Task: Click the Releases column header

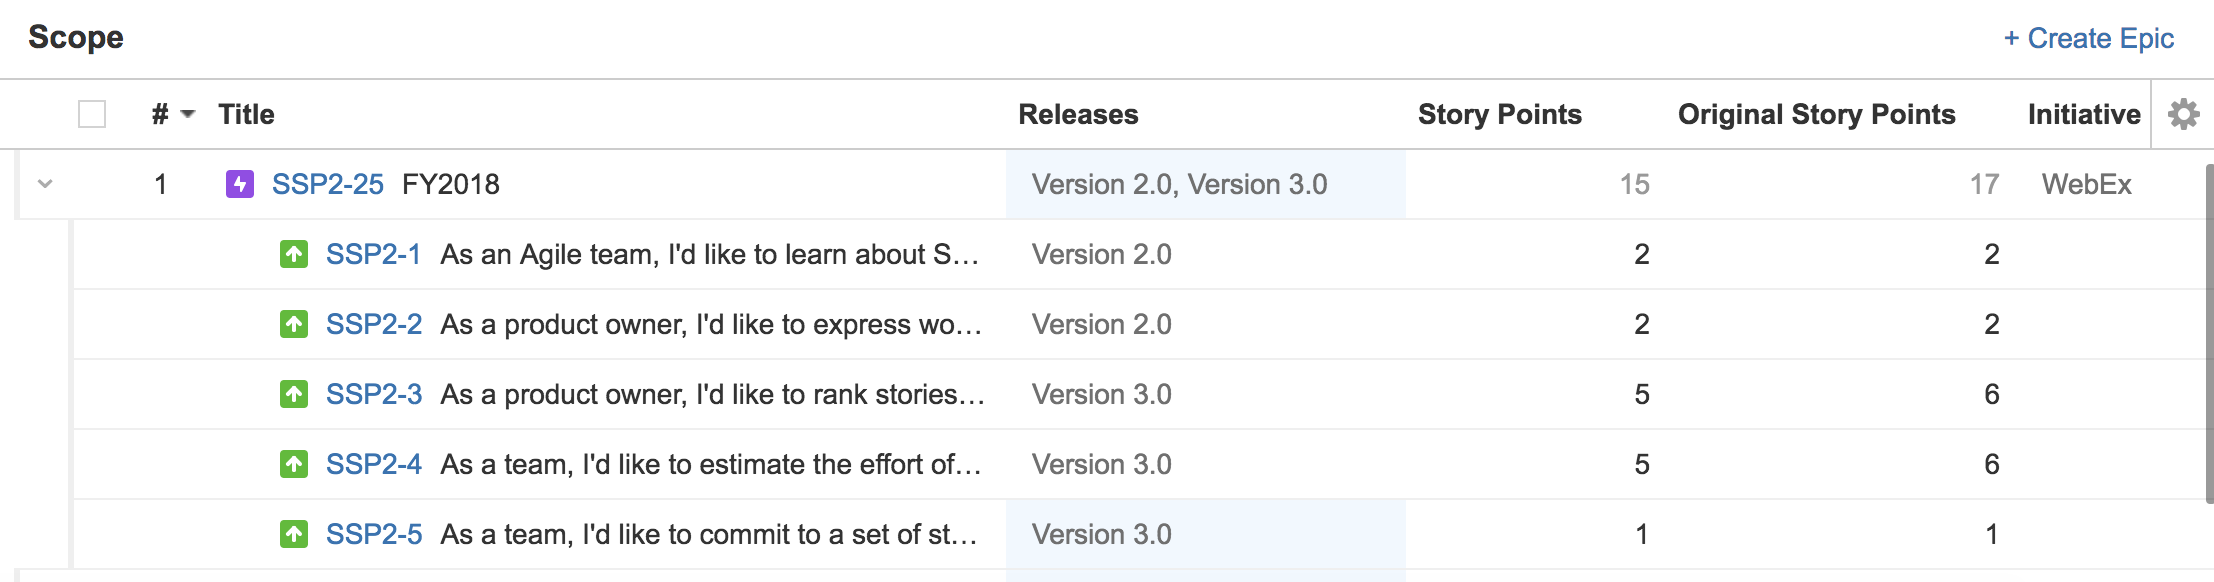Action: click(x=1078, y=114)
